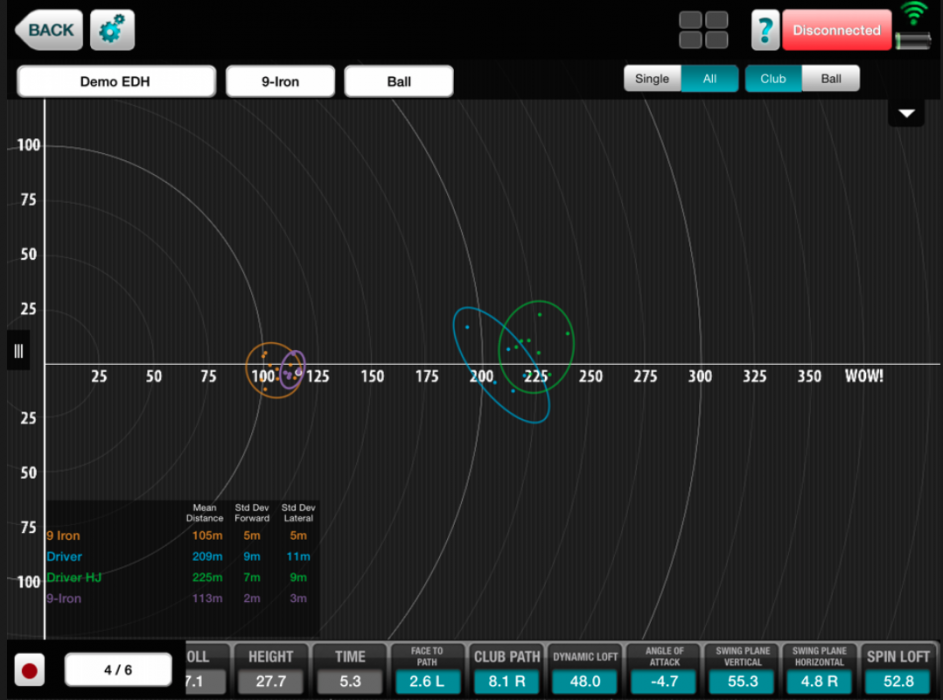Open the four-square grid view icon
Image resolution: width=943 pixels, height=700 pixels.
[x=703, y=29]
